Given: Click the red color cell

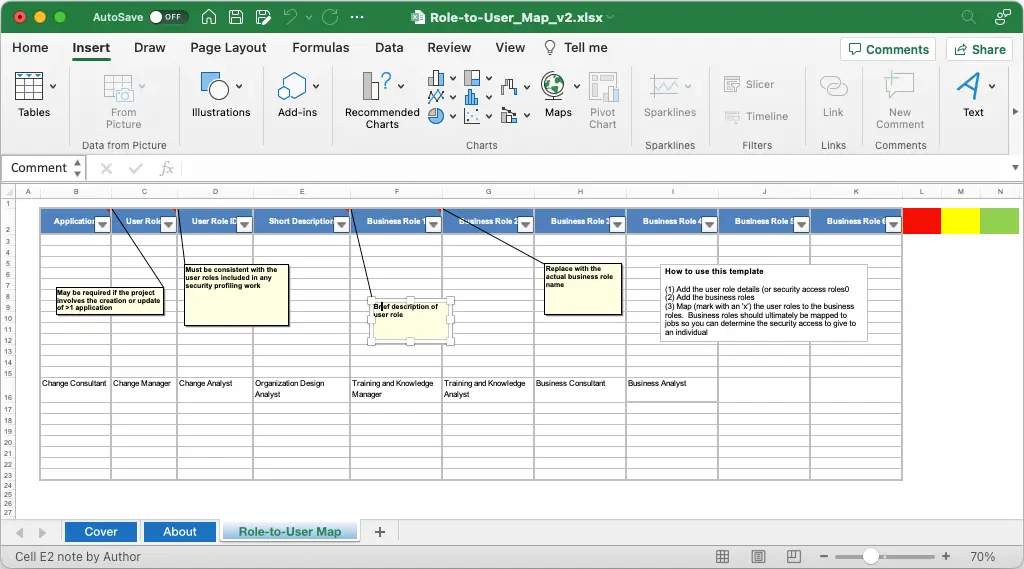Looking at the screenshot, I should pyautogui.click(x=921, y=221).
